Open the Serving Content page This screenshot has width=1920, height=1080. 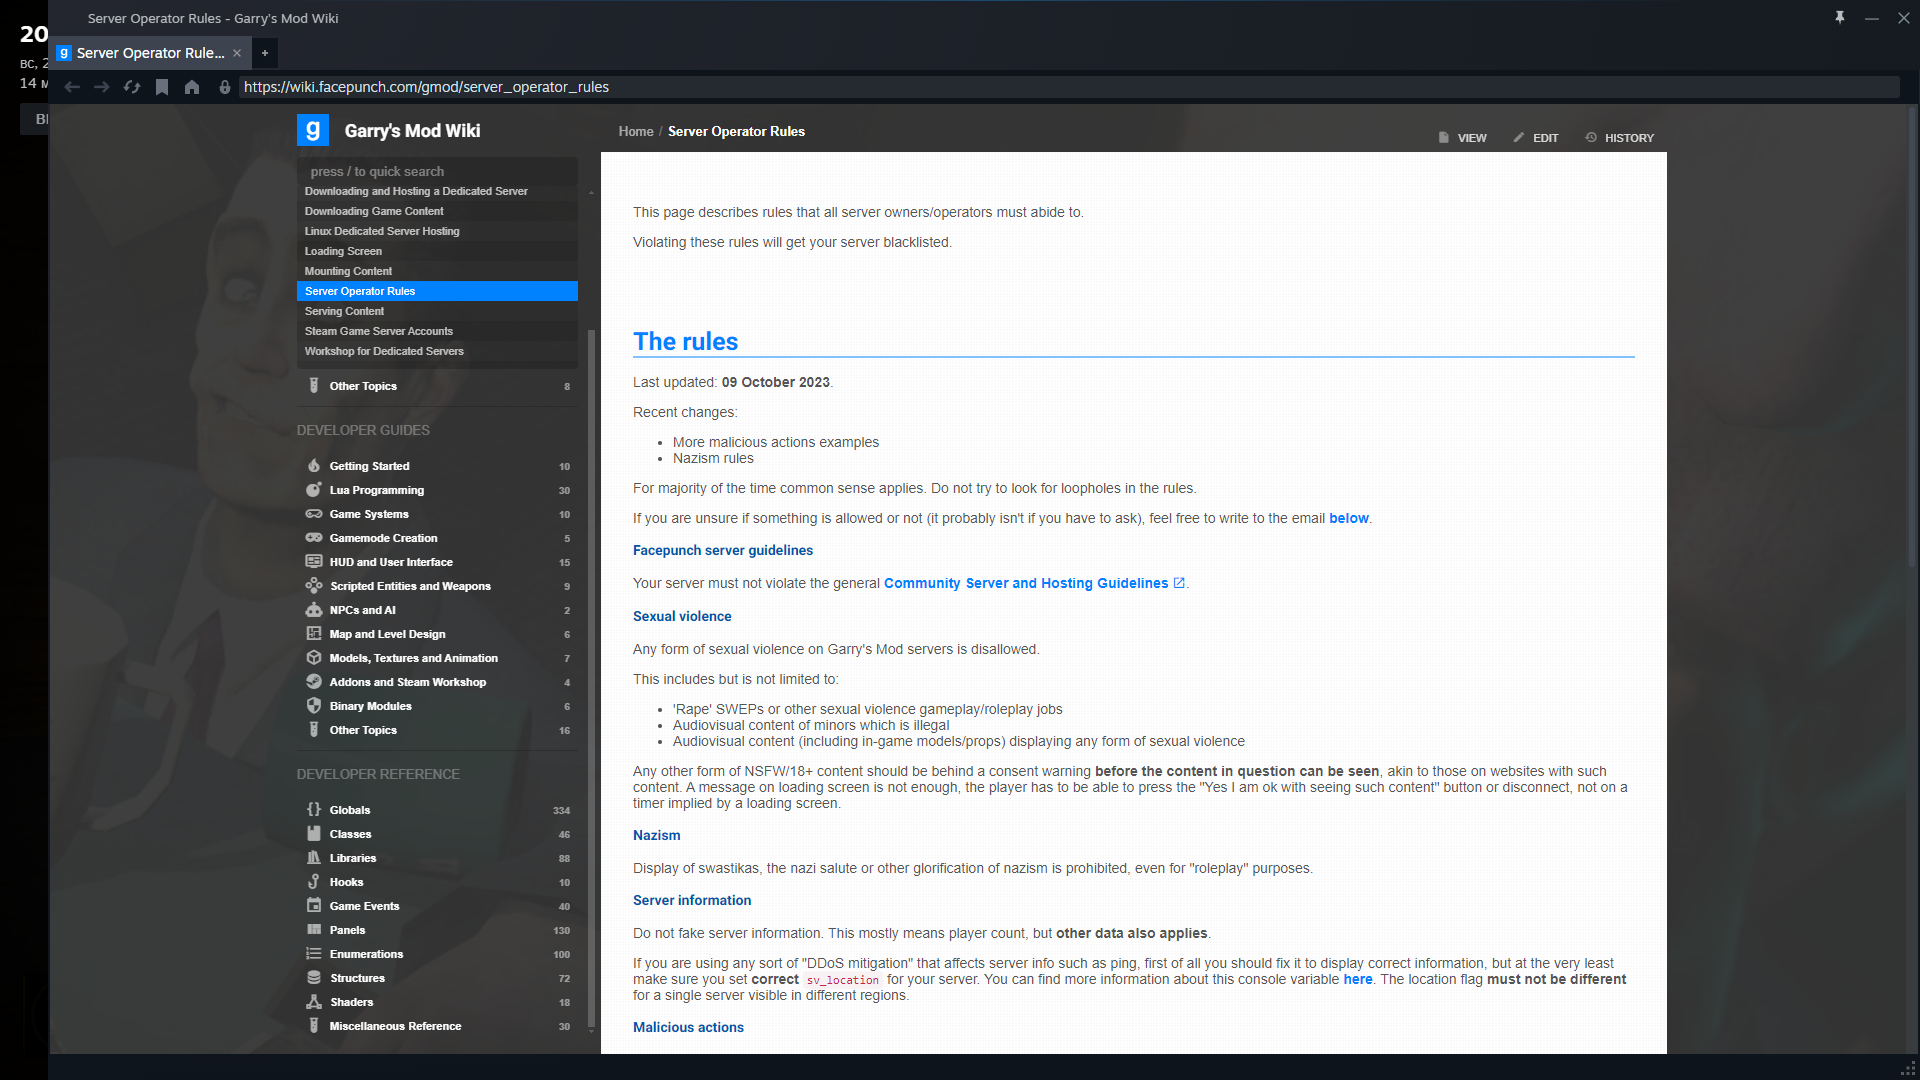tap(437, 311)
